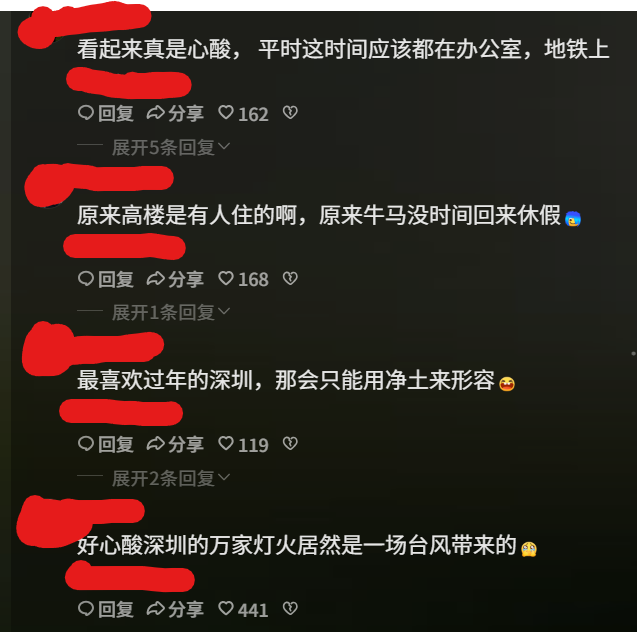Click broken heart on 441-like comment
This screenshot has height=632, width=637.
tap(290, 608)
